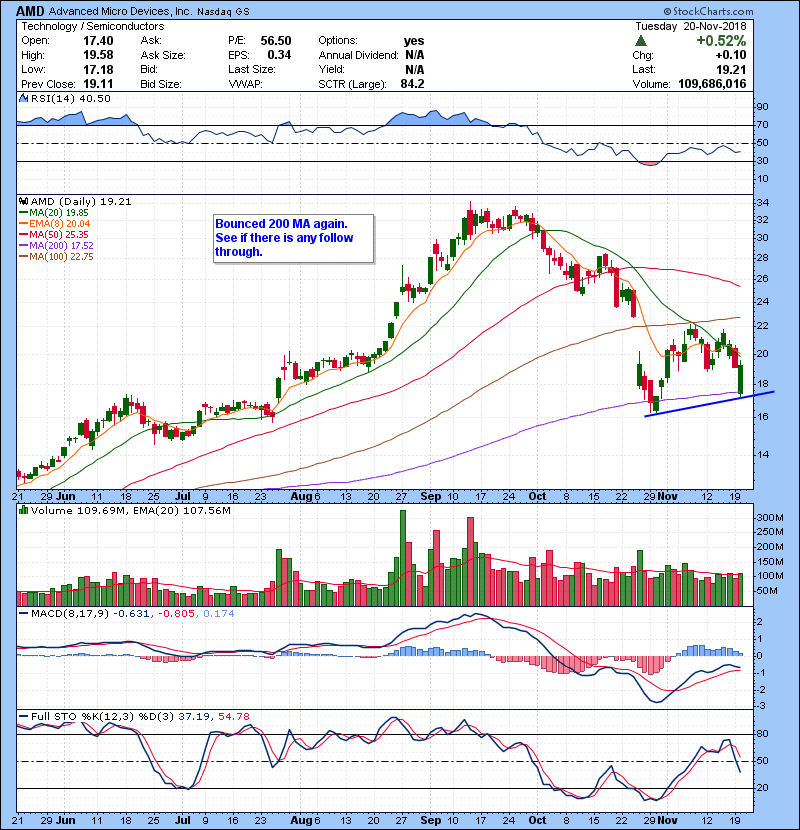Viewport: 800px width, 830px height.
Task: Select the AMD ticker symbol in the header
Action: (x=31, y=11)
